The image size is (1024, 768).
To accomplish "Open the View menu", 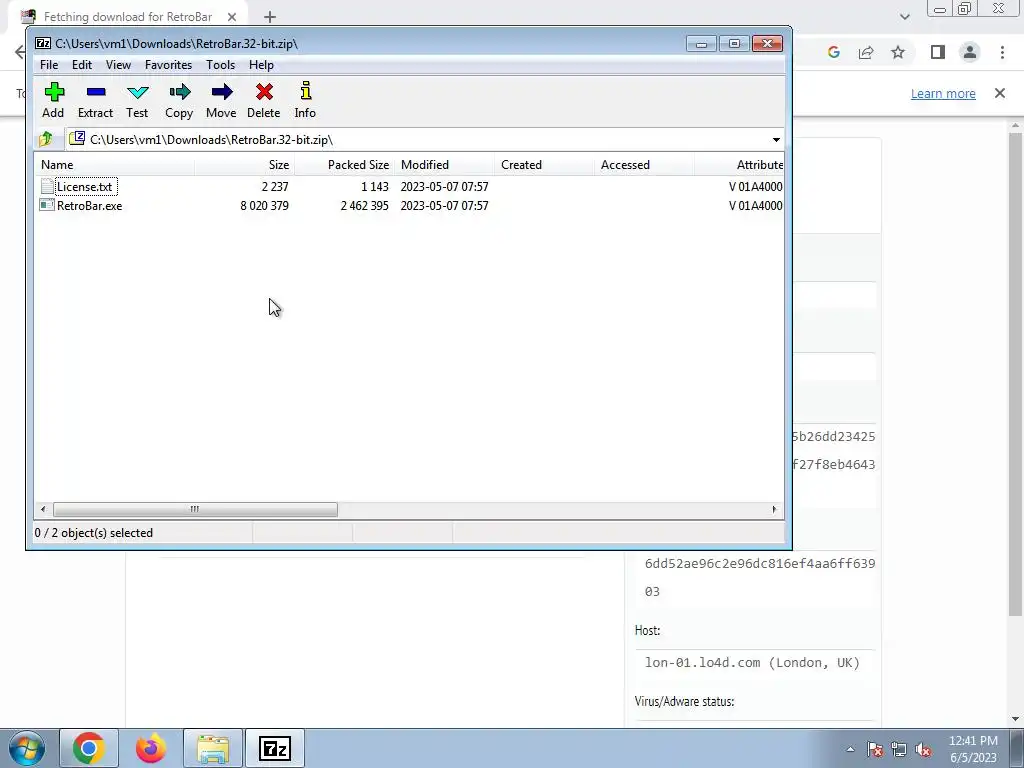I will pos(118,65).
